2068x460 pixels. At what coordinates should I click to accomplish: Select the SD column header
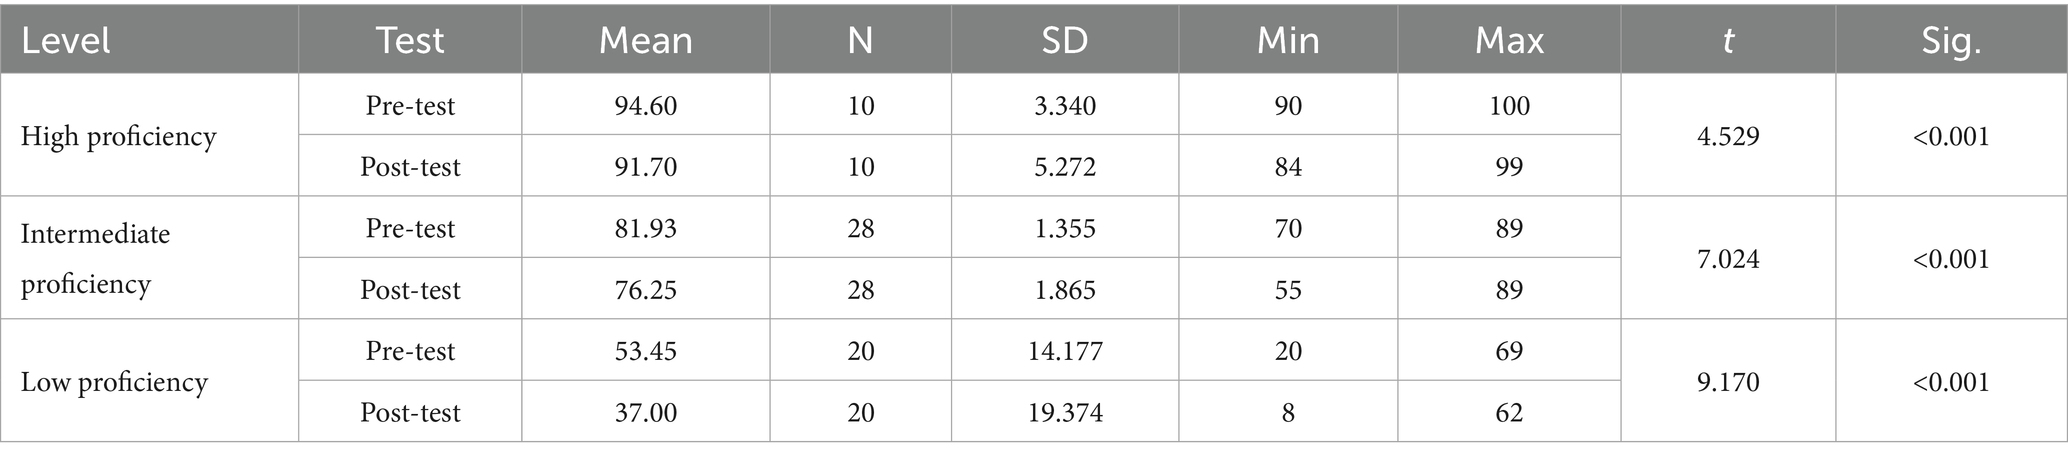1064,40
